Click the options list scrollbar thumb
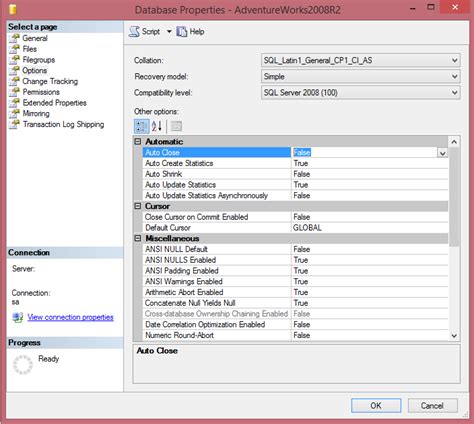This screenshot has height=424, width=474. tap(454, 197)
